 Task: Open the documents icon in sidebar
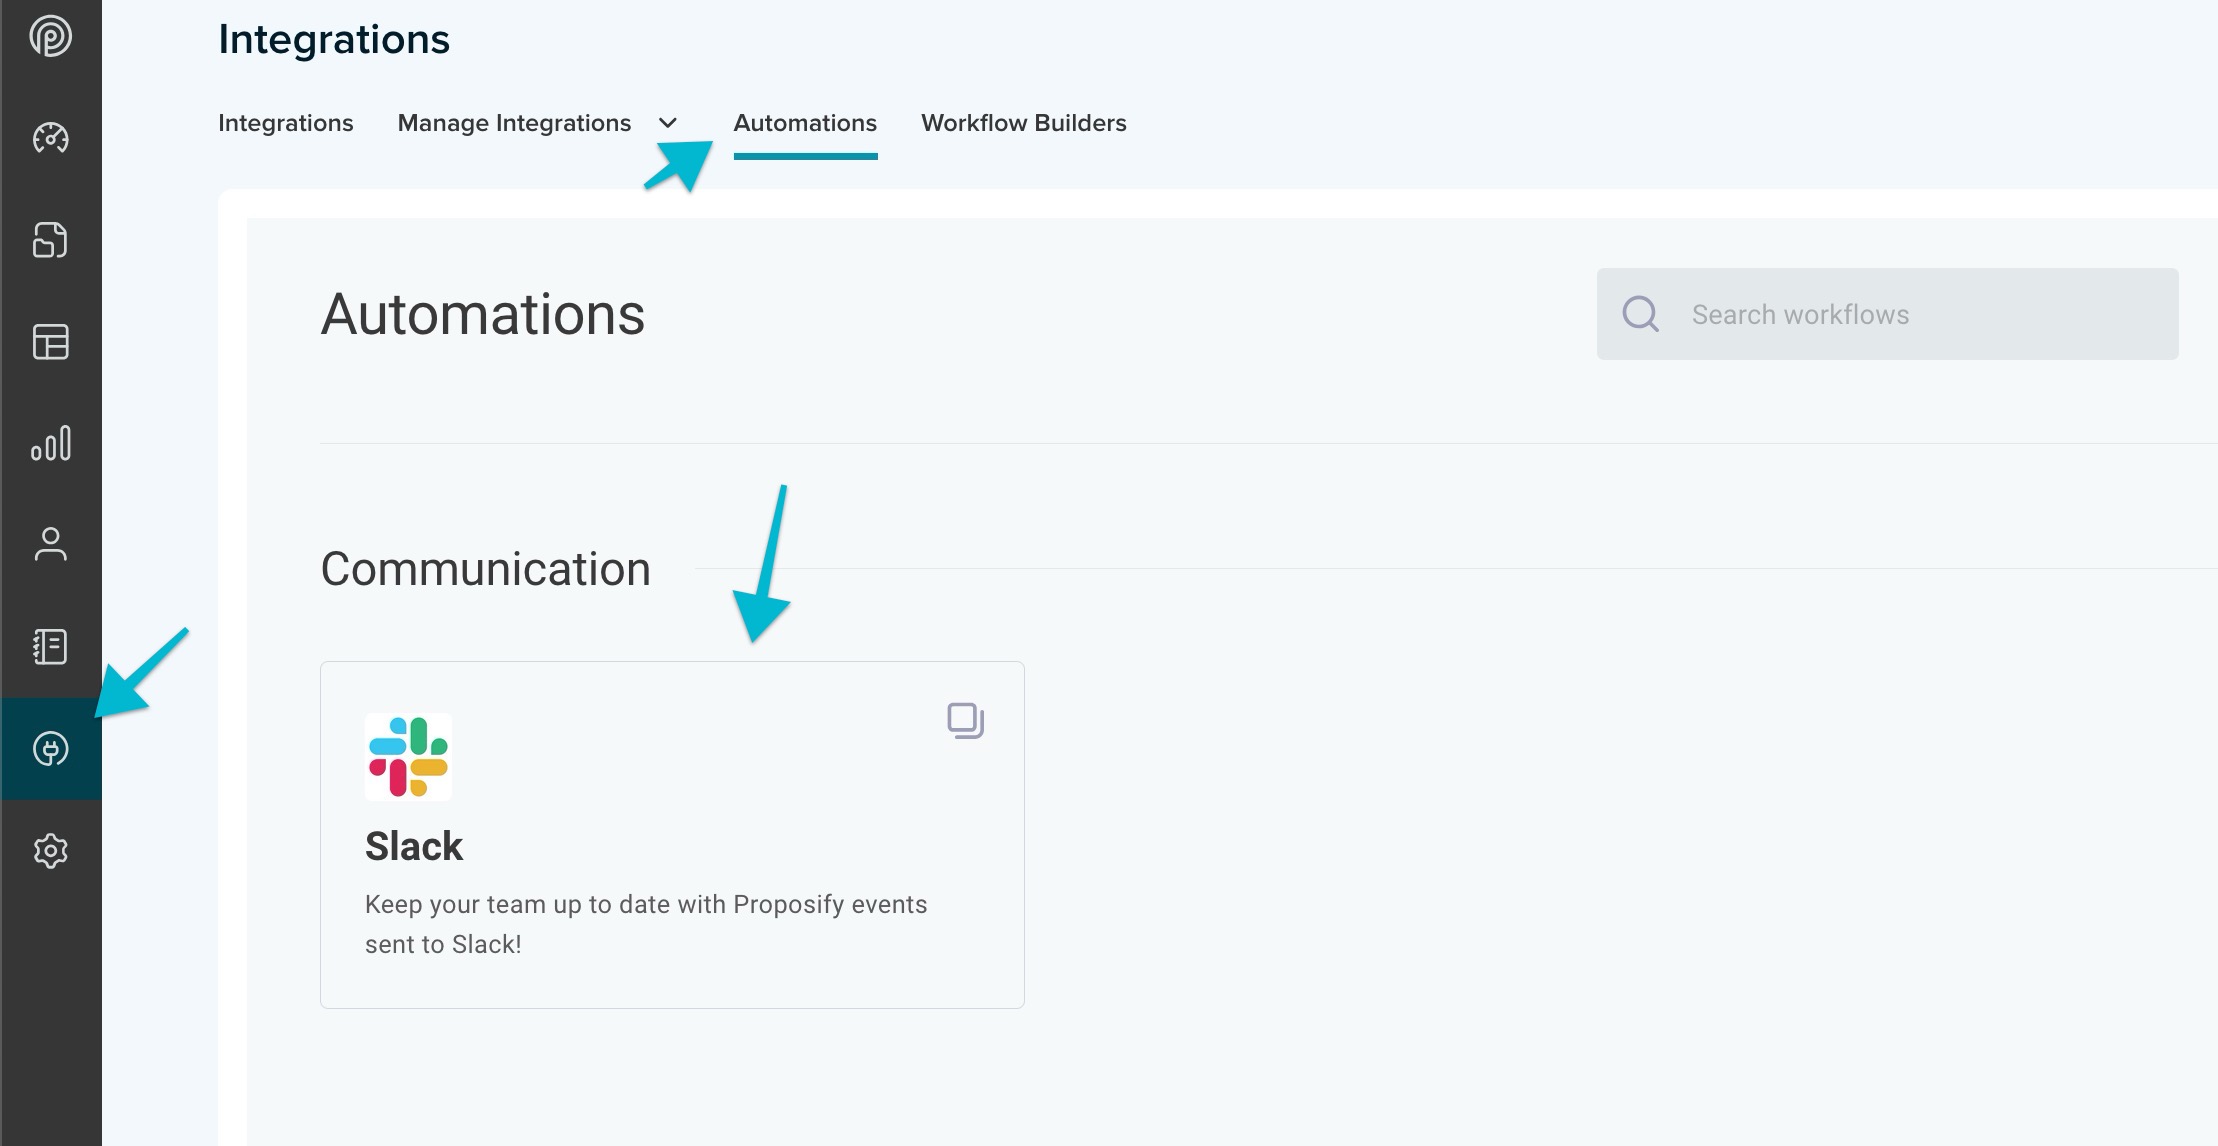coord(50,240)
